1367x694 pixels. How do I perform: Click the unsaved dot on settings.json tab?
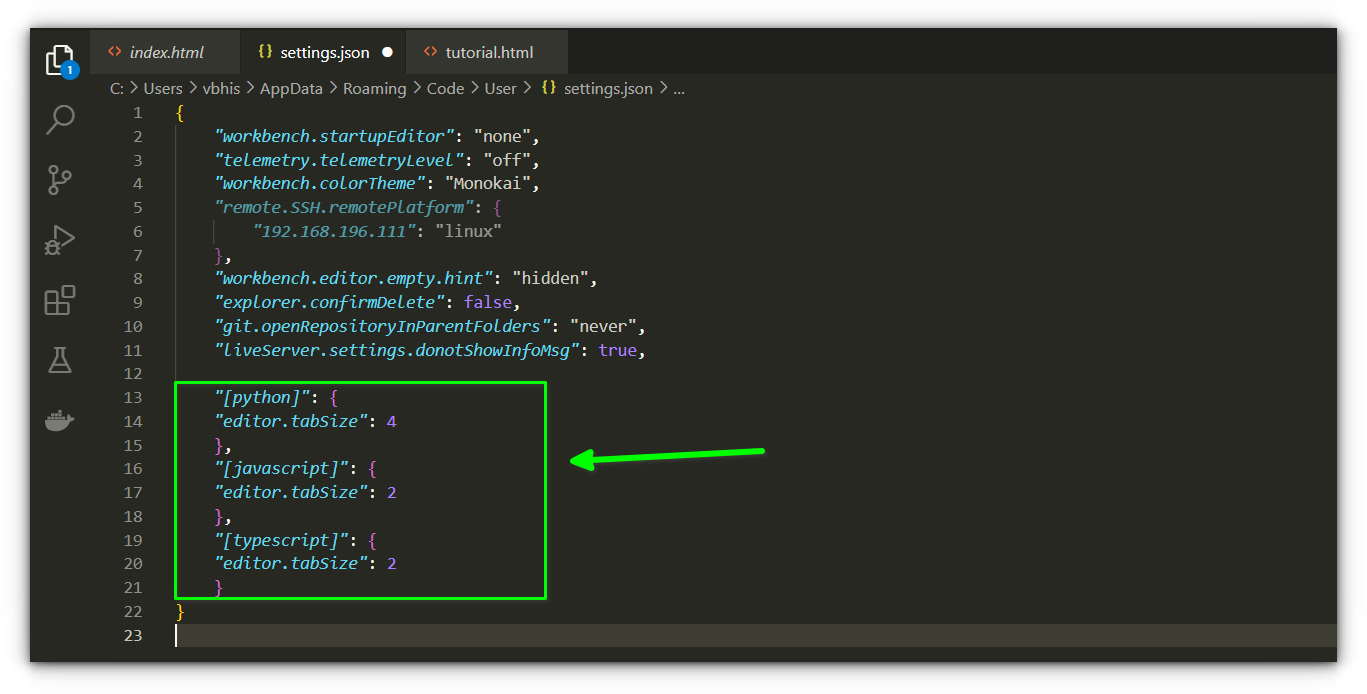387,52
